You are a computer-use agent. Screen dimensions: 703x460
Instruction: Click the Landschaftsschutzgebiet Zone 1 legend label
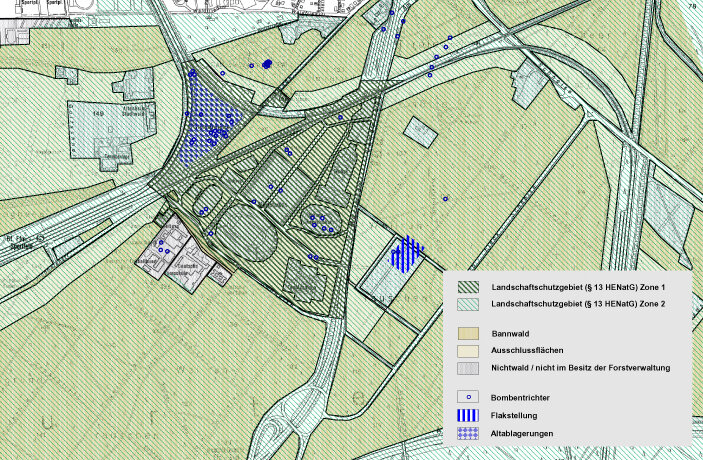point(576,285)
